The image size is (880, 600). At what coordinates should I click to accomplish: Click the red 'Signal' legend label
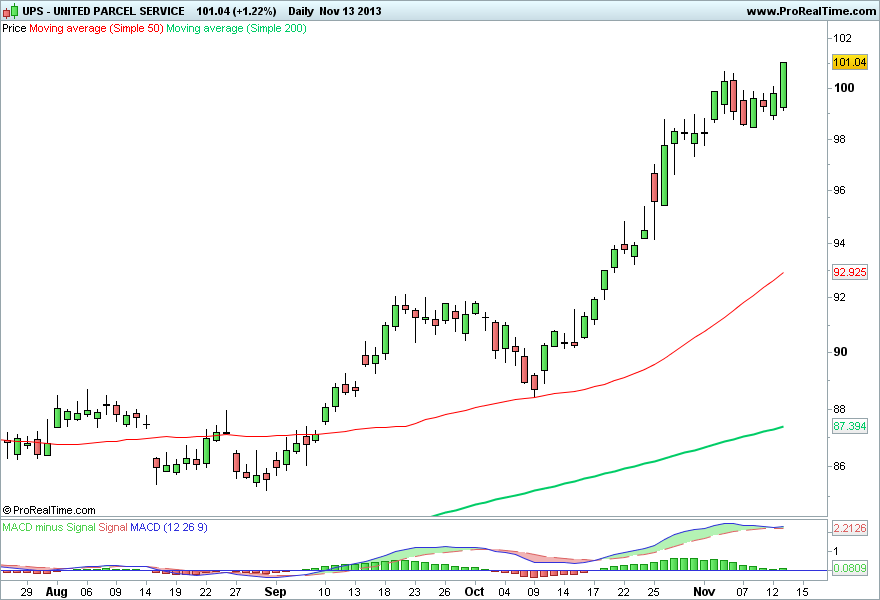(113, 527)
